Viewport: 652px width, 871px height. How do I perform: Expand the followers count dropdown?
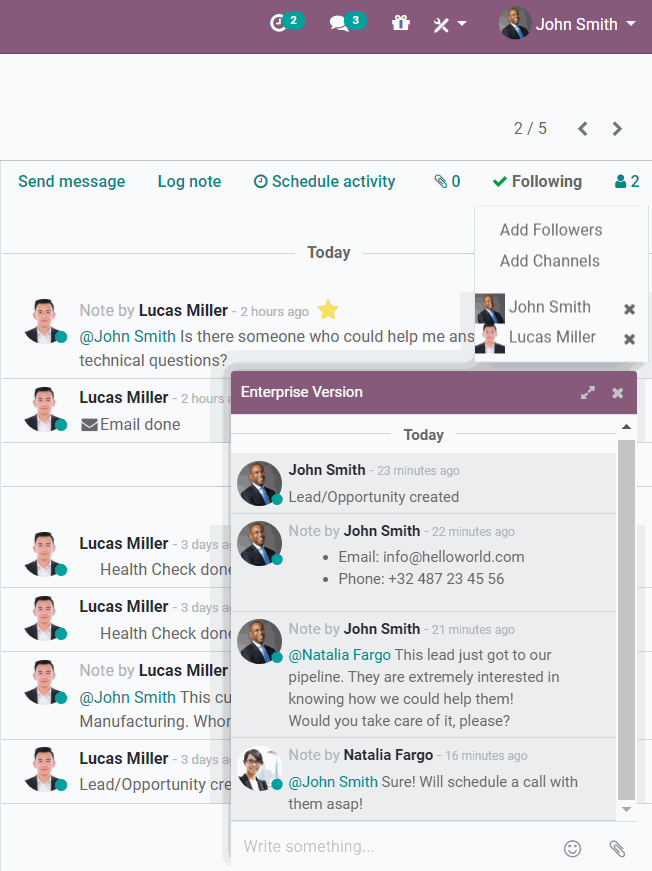627,181
